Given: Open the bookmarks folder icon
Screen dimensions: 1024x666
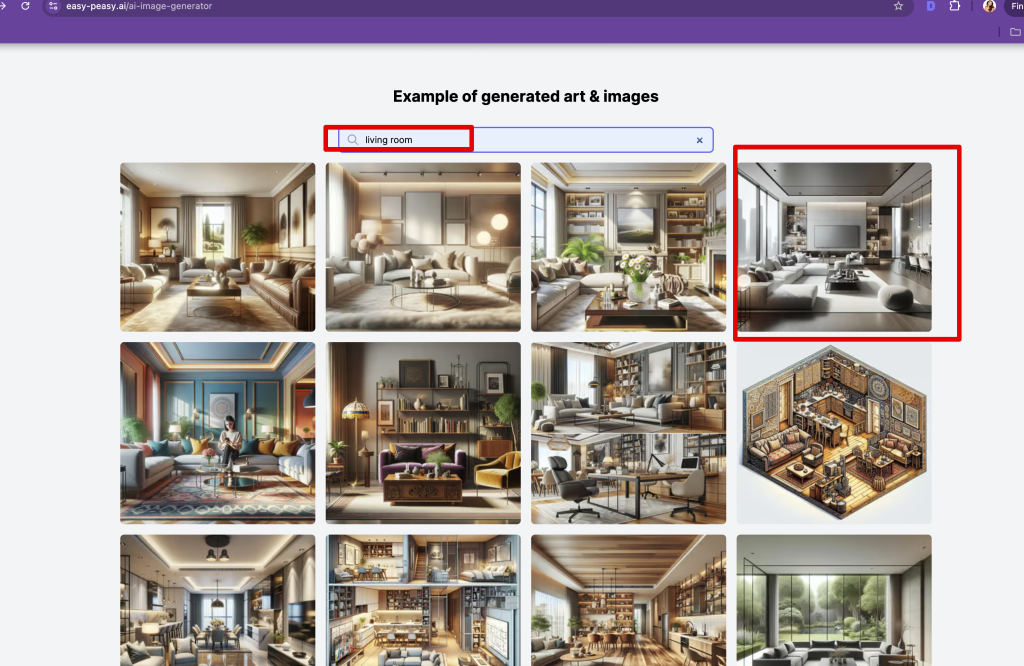Looking at the screenshot, I should 1016,32.
